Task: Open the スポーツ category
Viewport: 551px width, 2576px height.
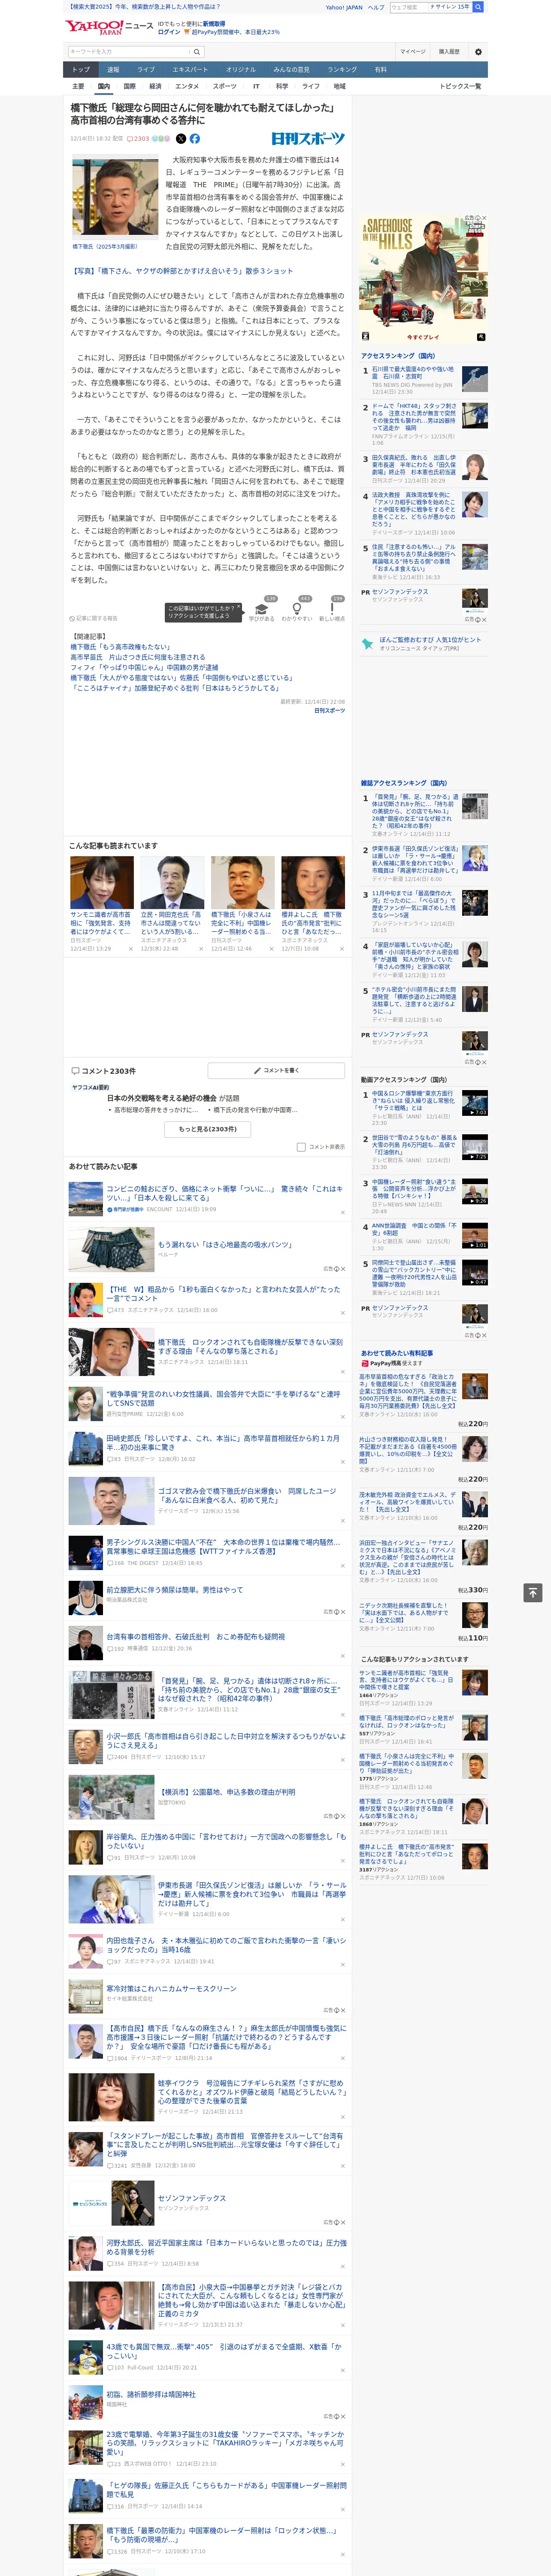Action: [x=225, y=86]
